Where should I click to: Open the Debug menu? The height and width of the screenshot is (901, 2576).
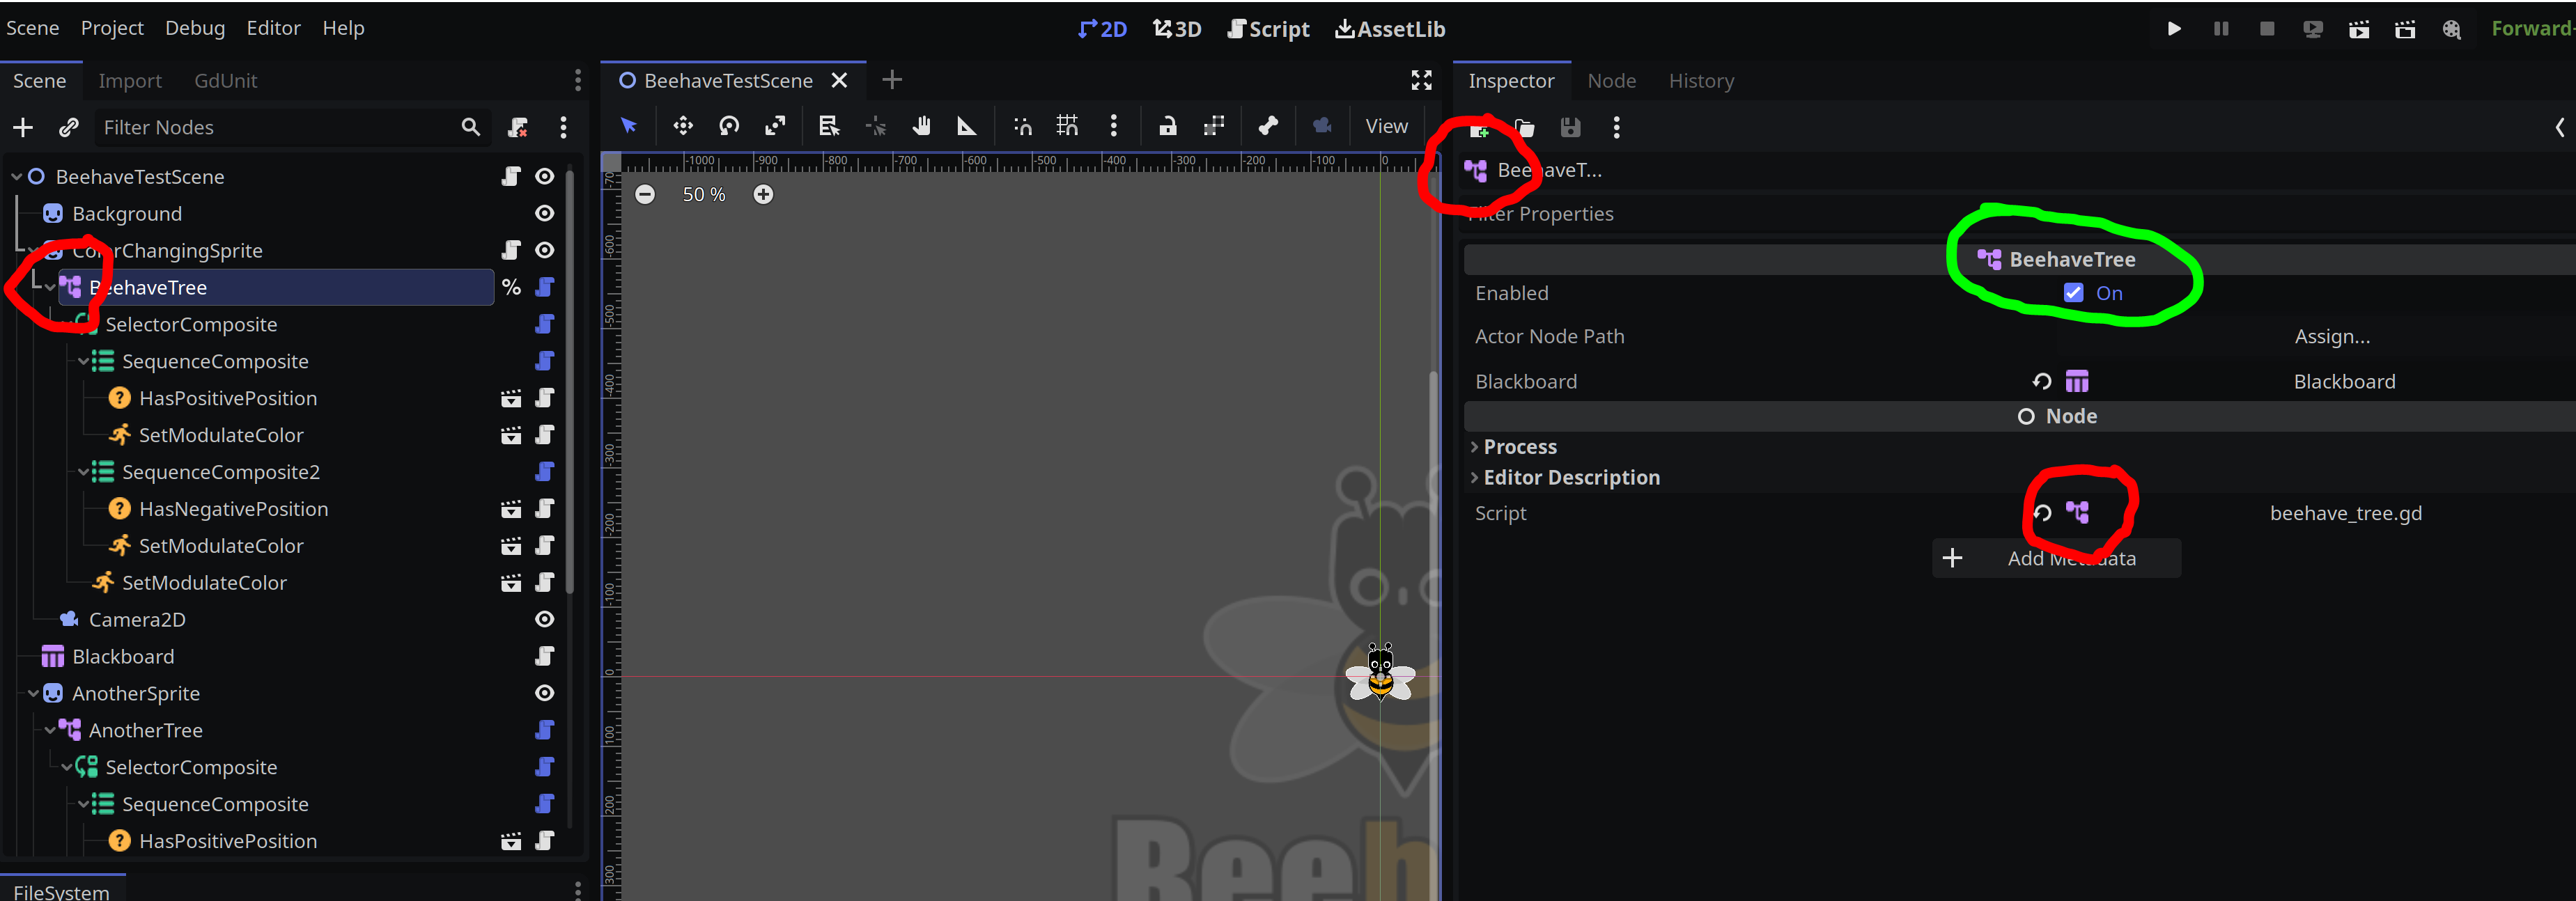(x=195, y=28)
